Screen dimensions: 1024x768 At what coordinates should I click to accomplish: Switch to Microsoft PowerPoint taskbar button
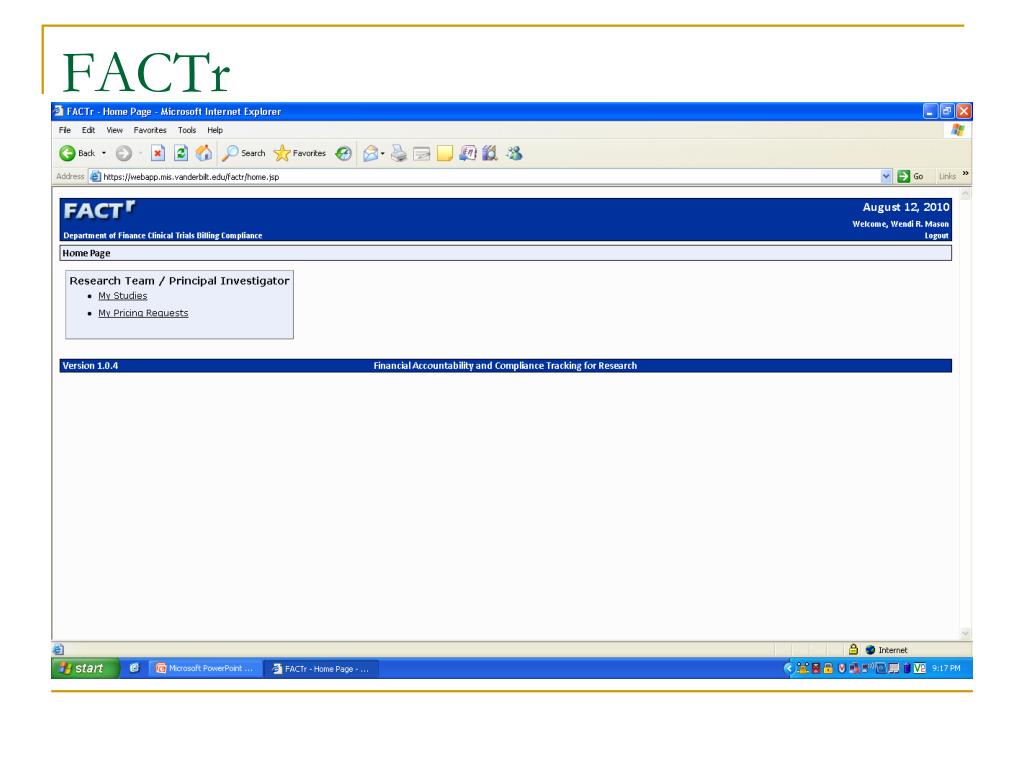(x=205, y=668)
